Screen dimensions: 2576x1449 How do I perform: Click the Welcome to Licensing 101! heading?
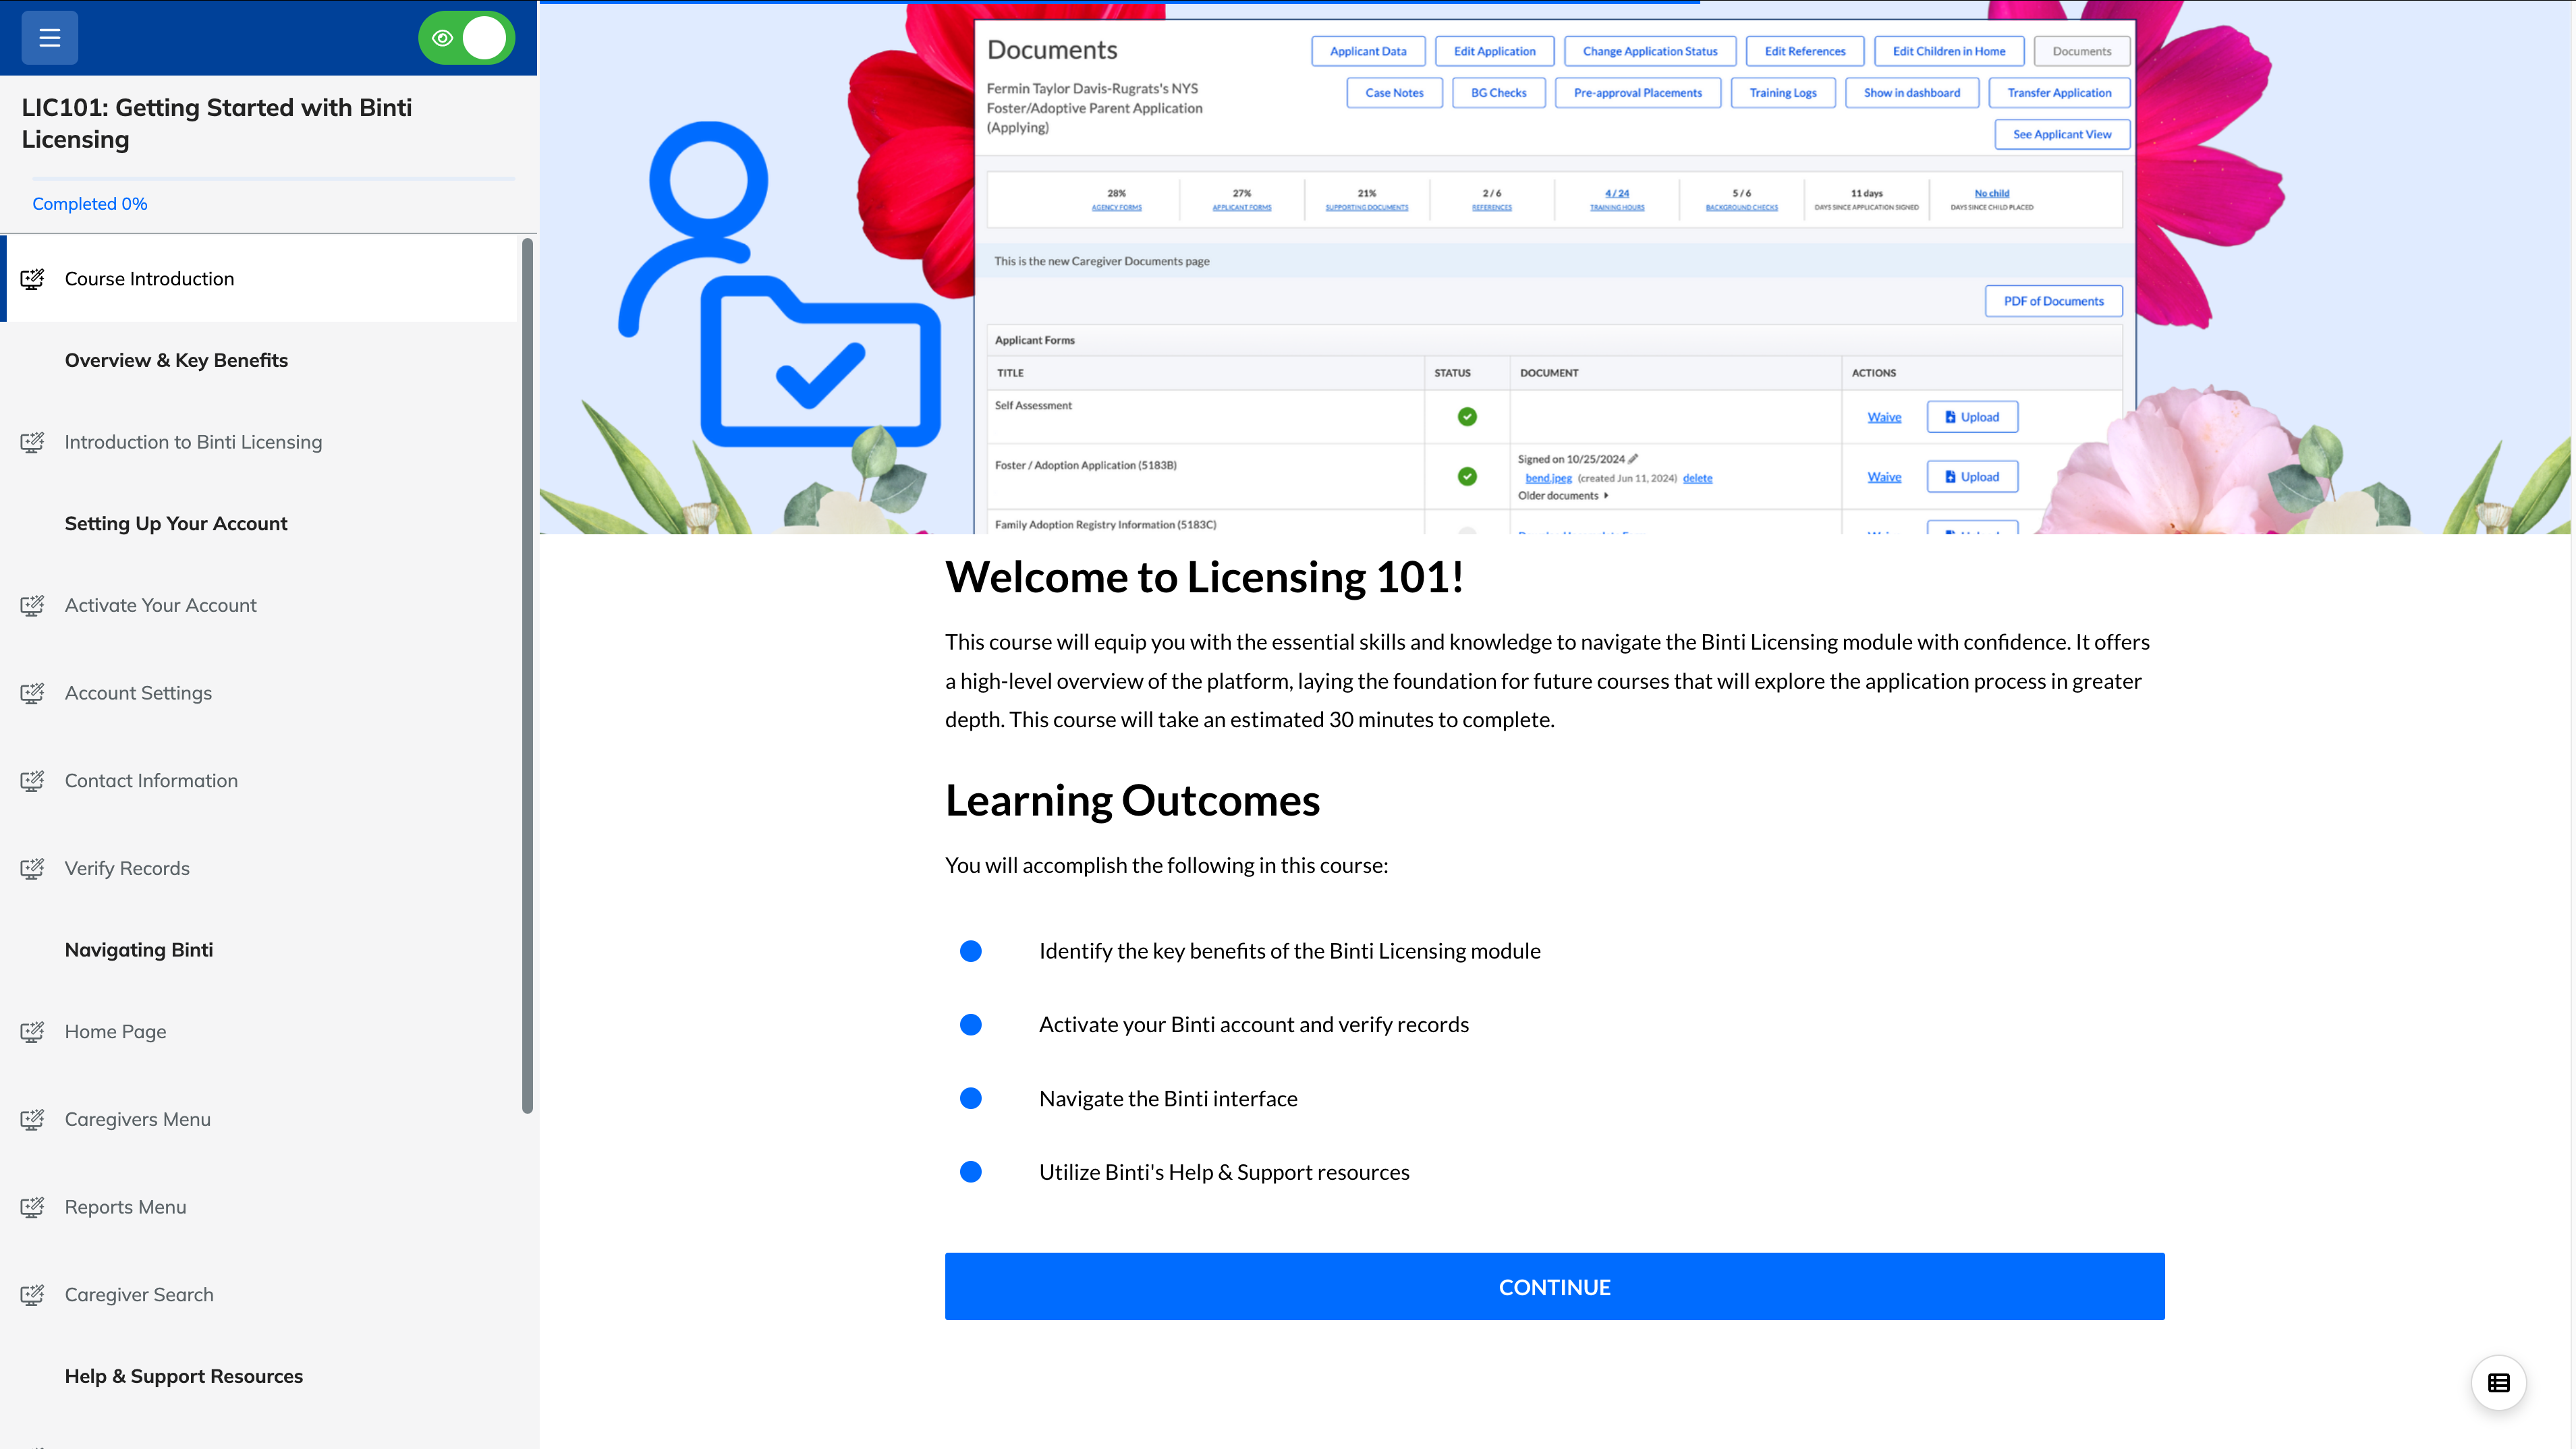pyautogui.click(x=1205, y=577)
